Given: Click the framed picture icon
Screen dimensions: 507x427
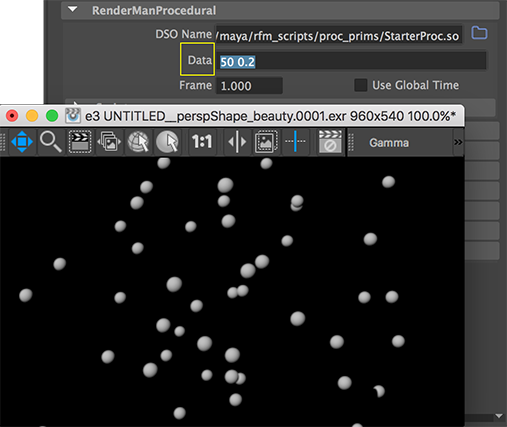Looking at the screenshot, I should click(266, 142).
